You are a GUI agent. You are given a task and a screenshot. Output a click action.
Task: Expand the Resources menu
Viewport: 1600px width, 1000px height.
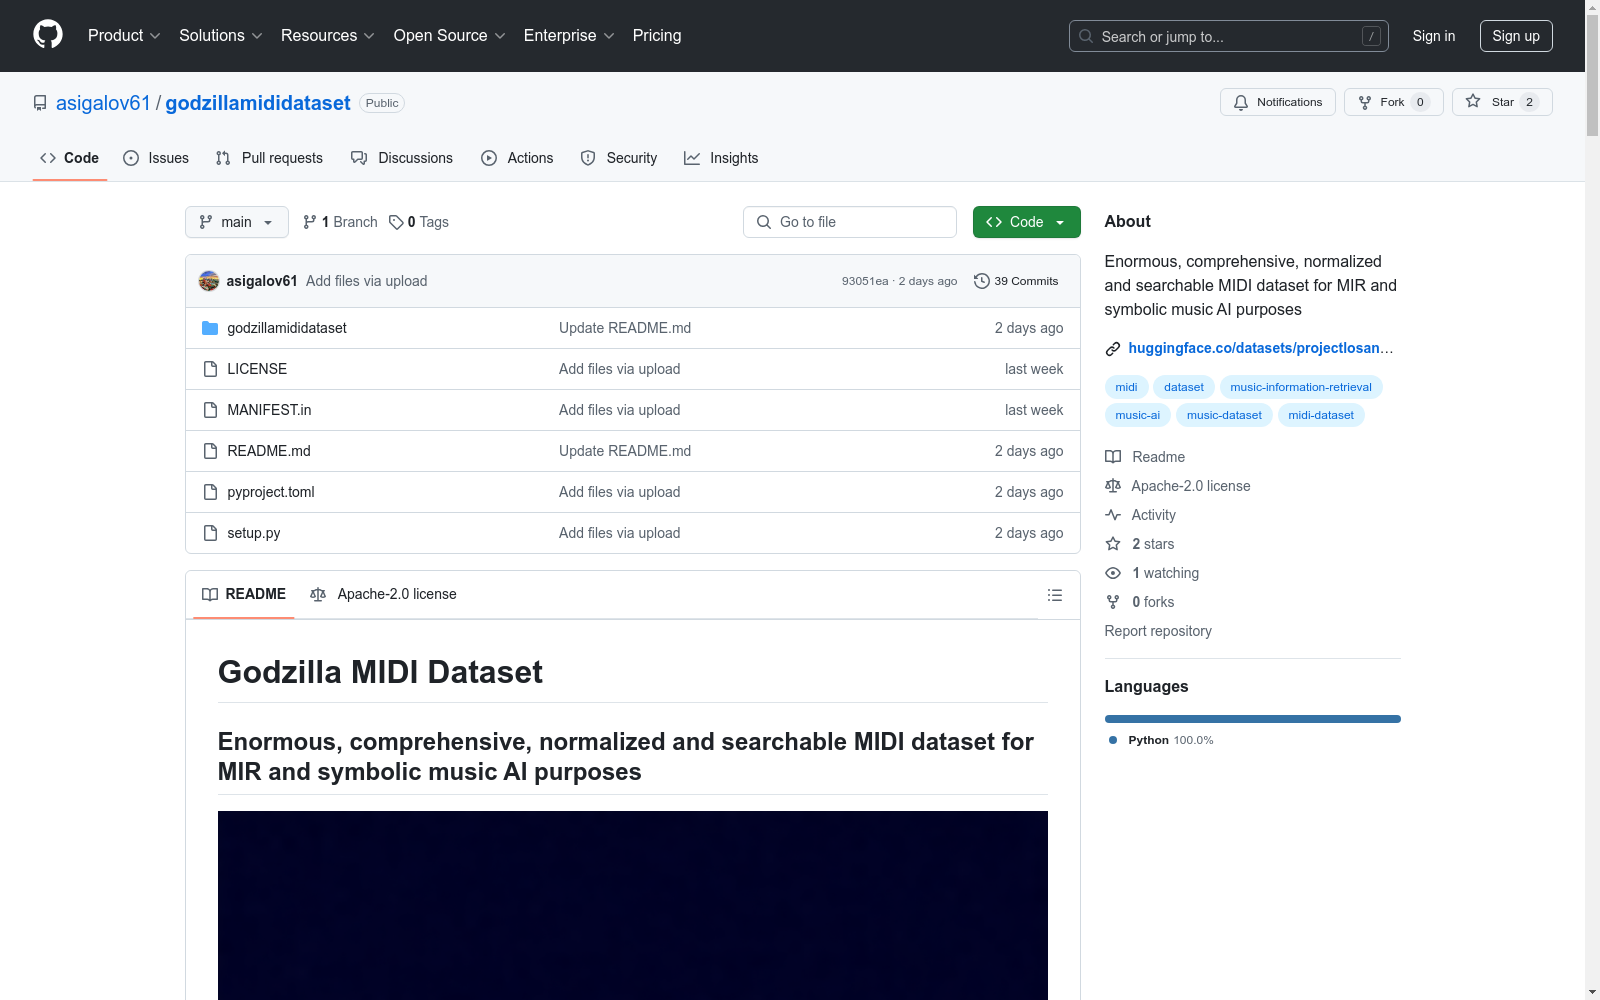pos(328,35)
